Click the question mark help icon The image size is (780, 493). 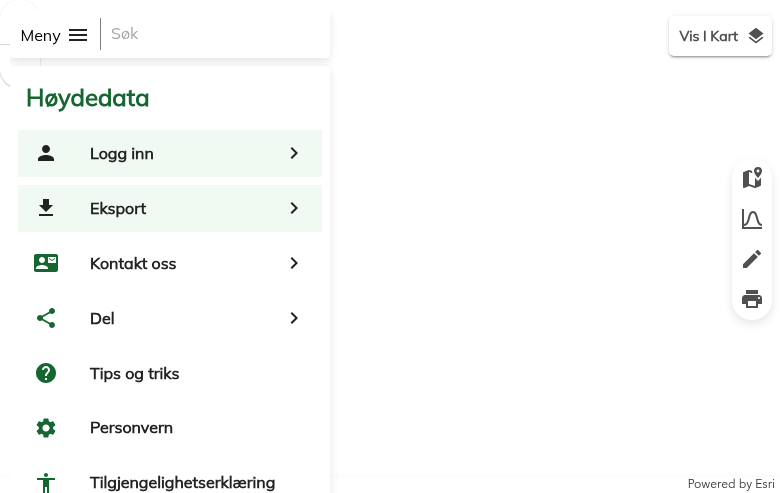click(x=46, y=373)
